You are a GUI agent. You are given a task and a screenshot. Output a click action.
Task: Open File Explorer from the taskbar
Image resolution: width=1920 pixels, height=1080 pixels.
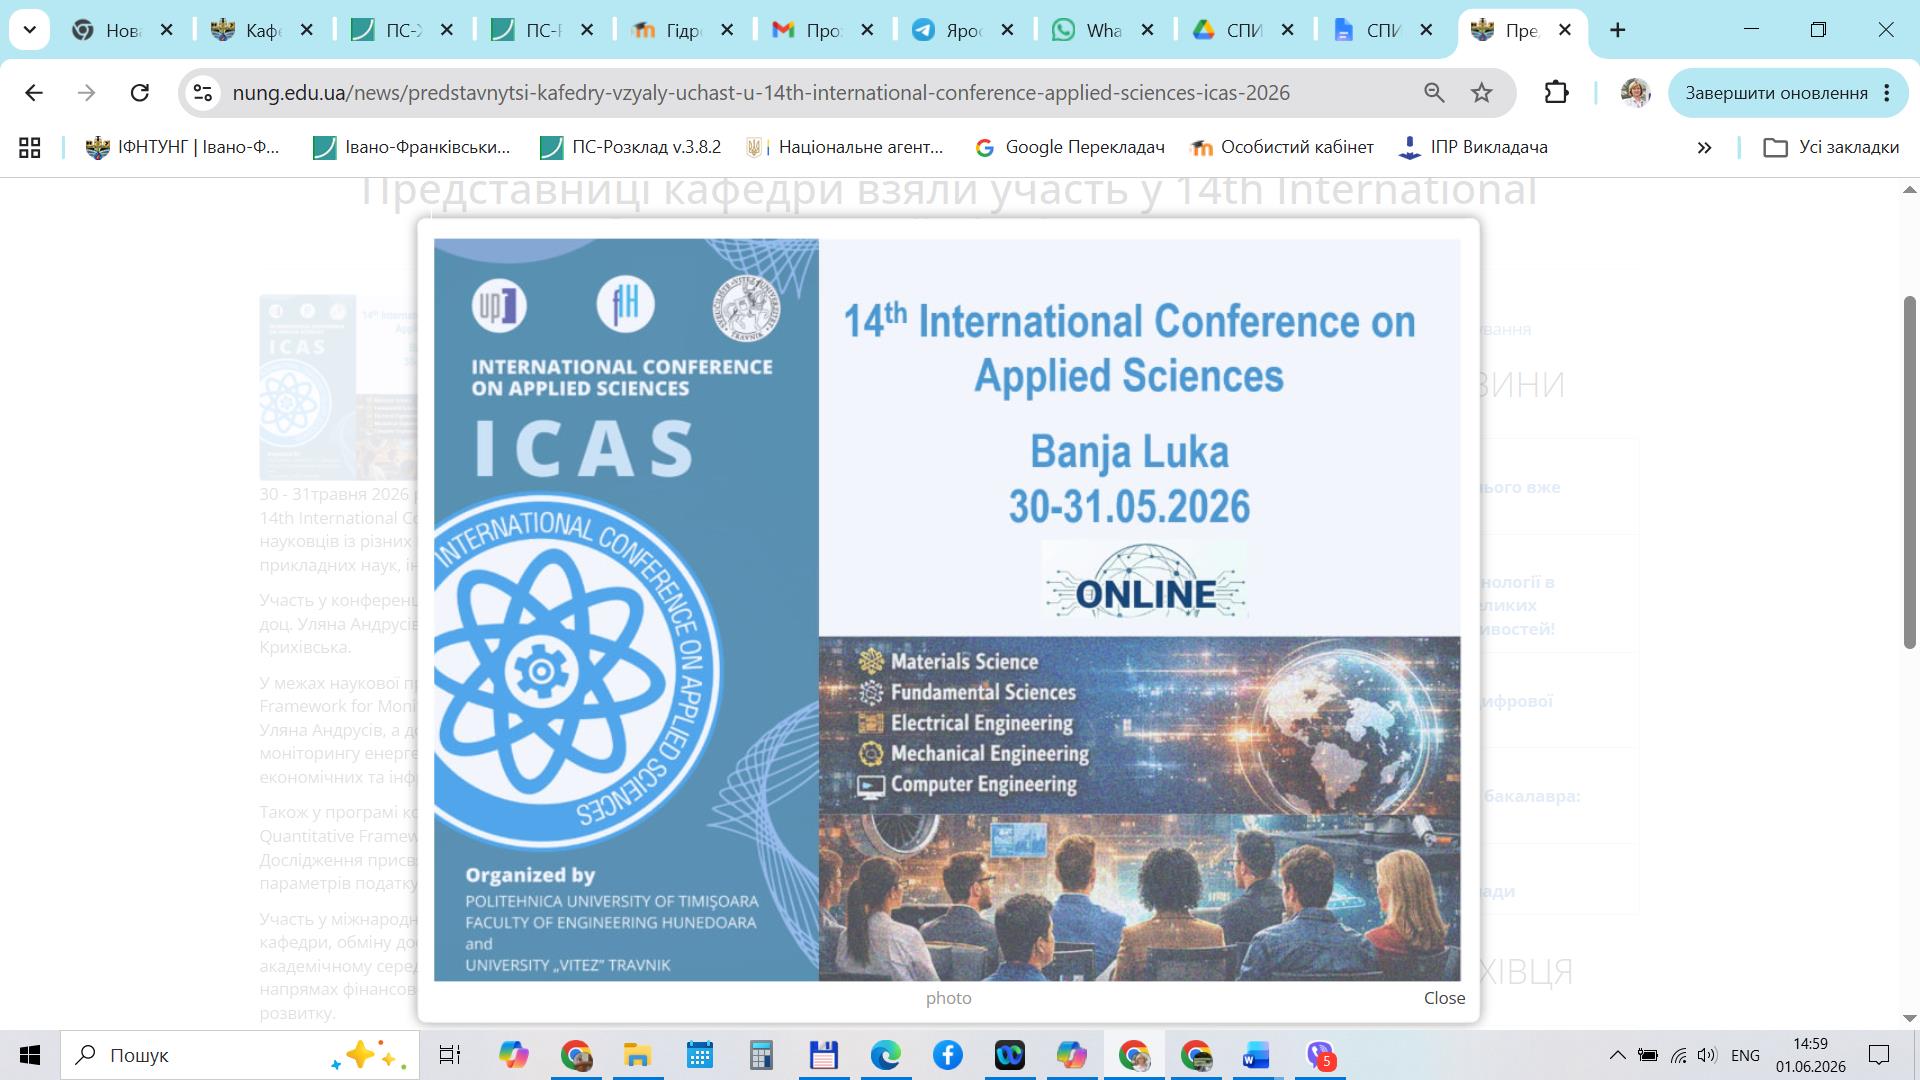(637, 1055)
